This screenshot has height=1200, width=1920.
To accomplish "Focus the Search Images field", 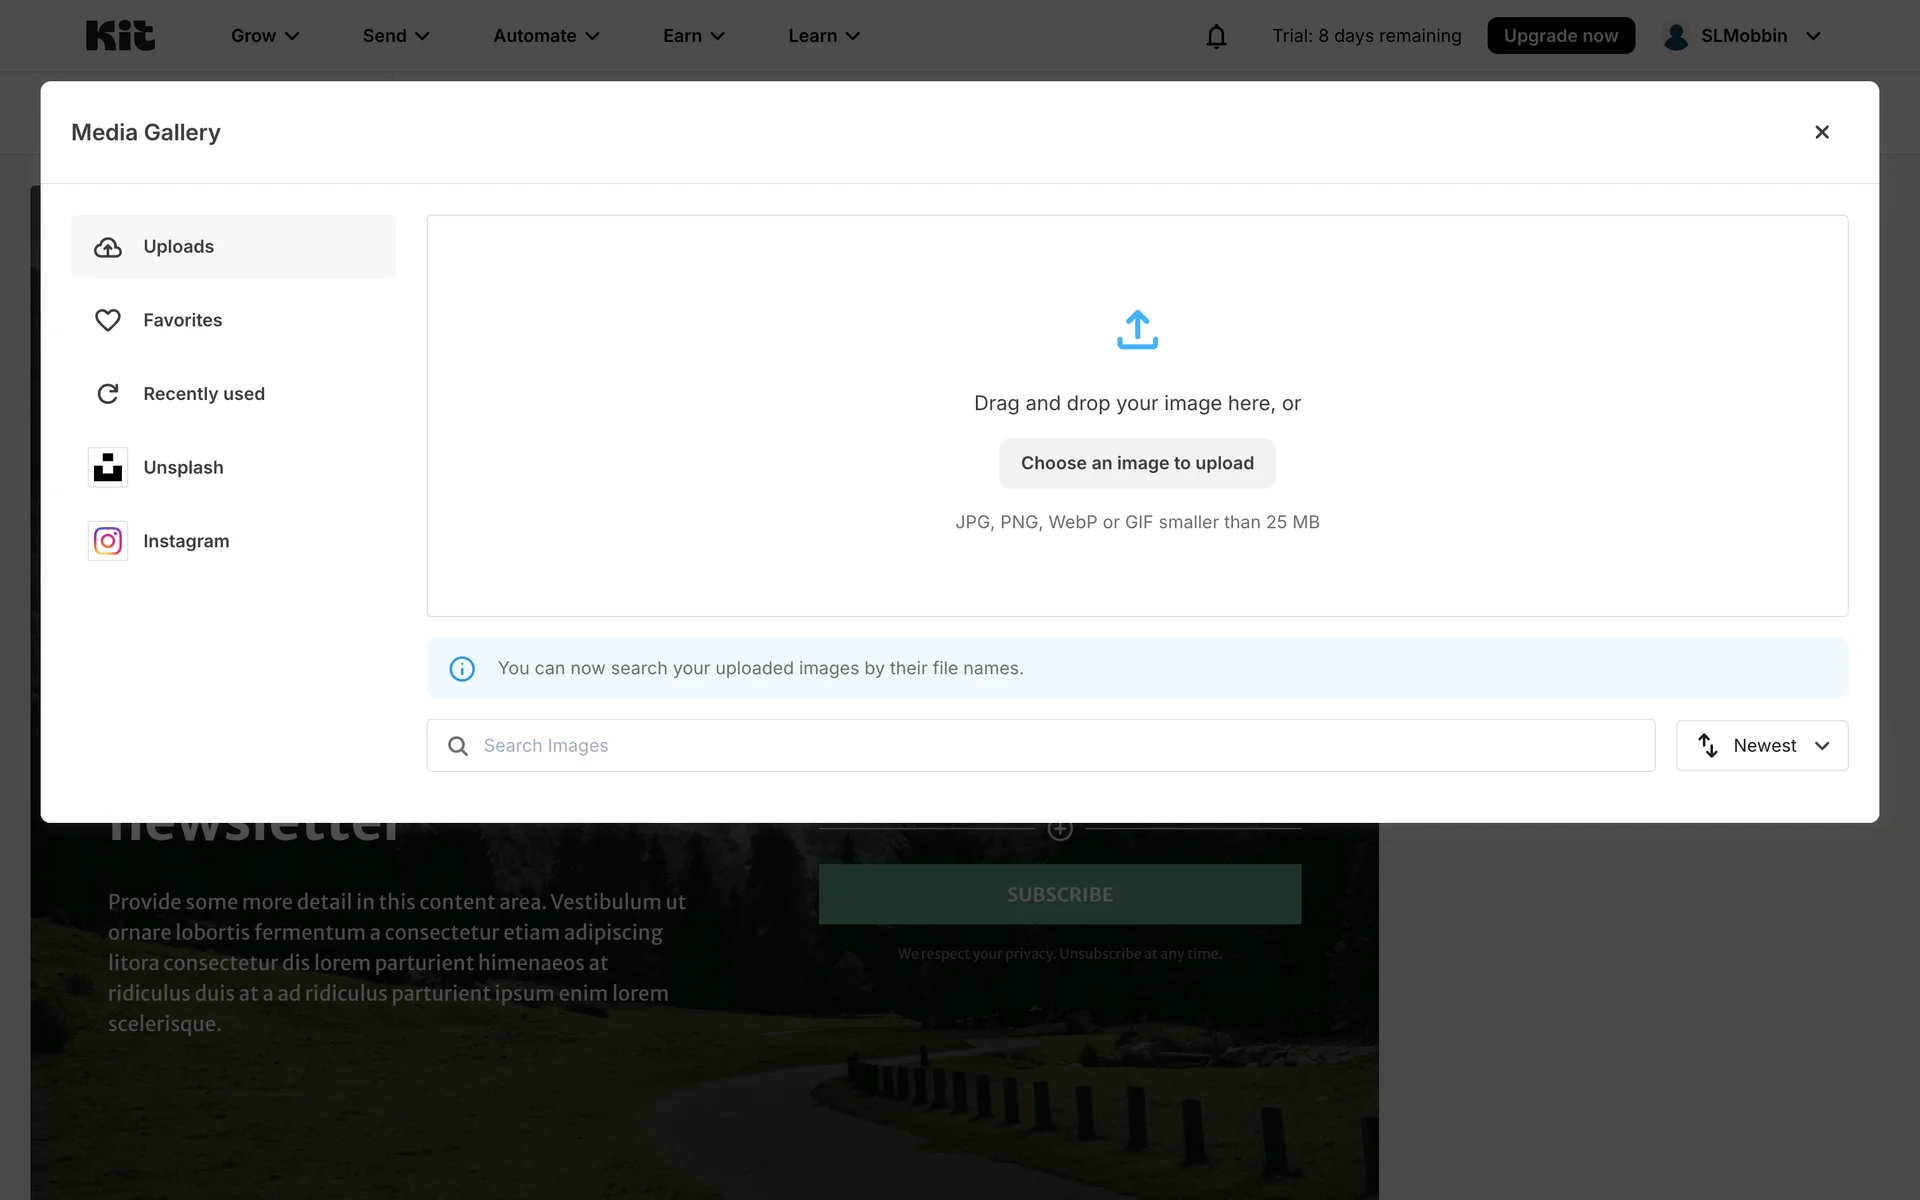I will point(1060,746).
